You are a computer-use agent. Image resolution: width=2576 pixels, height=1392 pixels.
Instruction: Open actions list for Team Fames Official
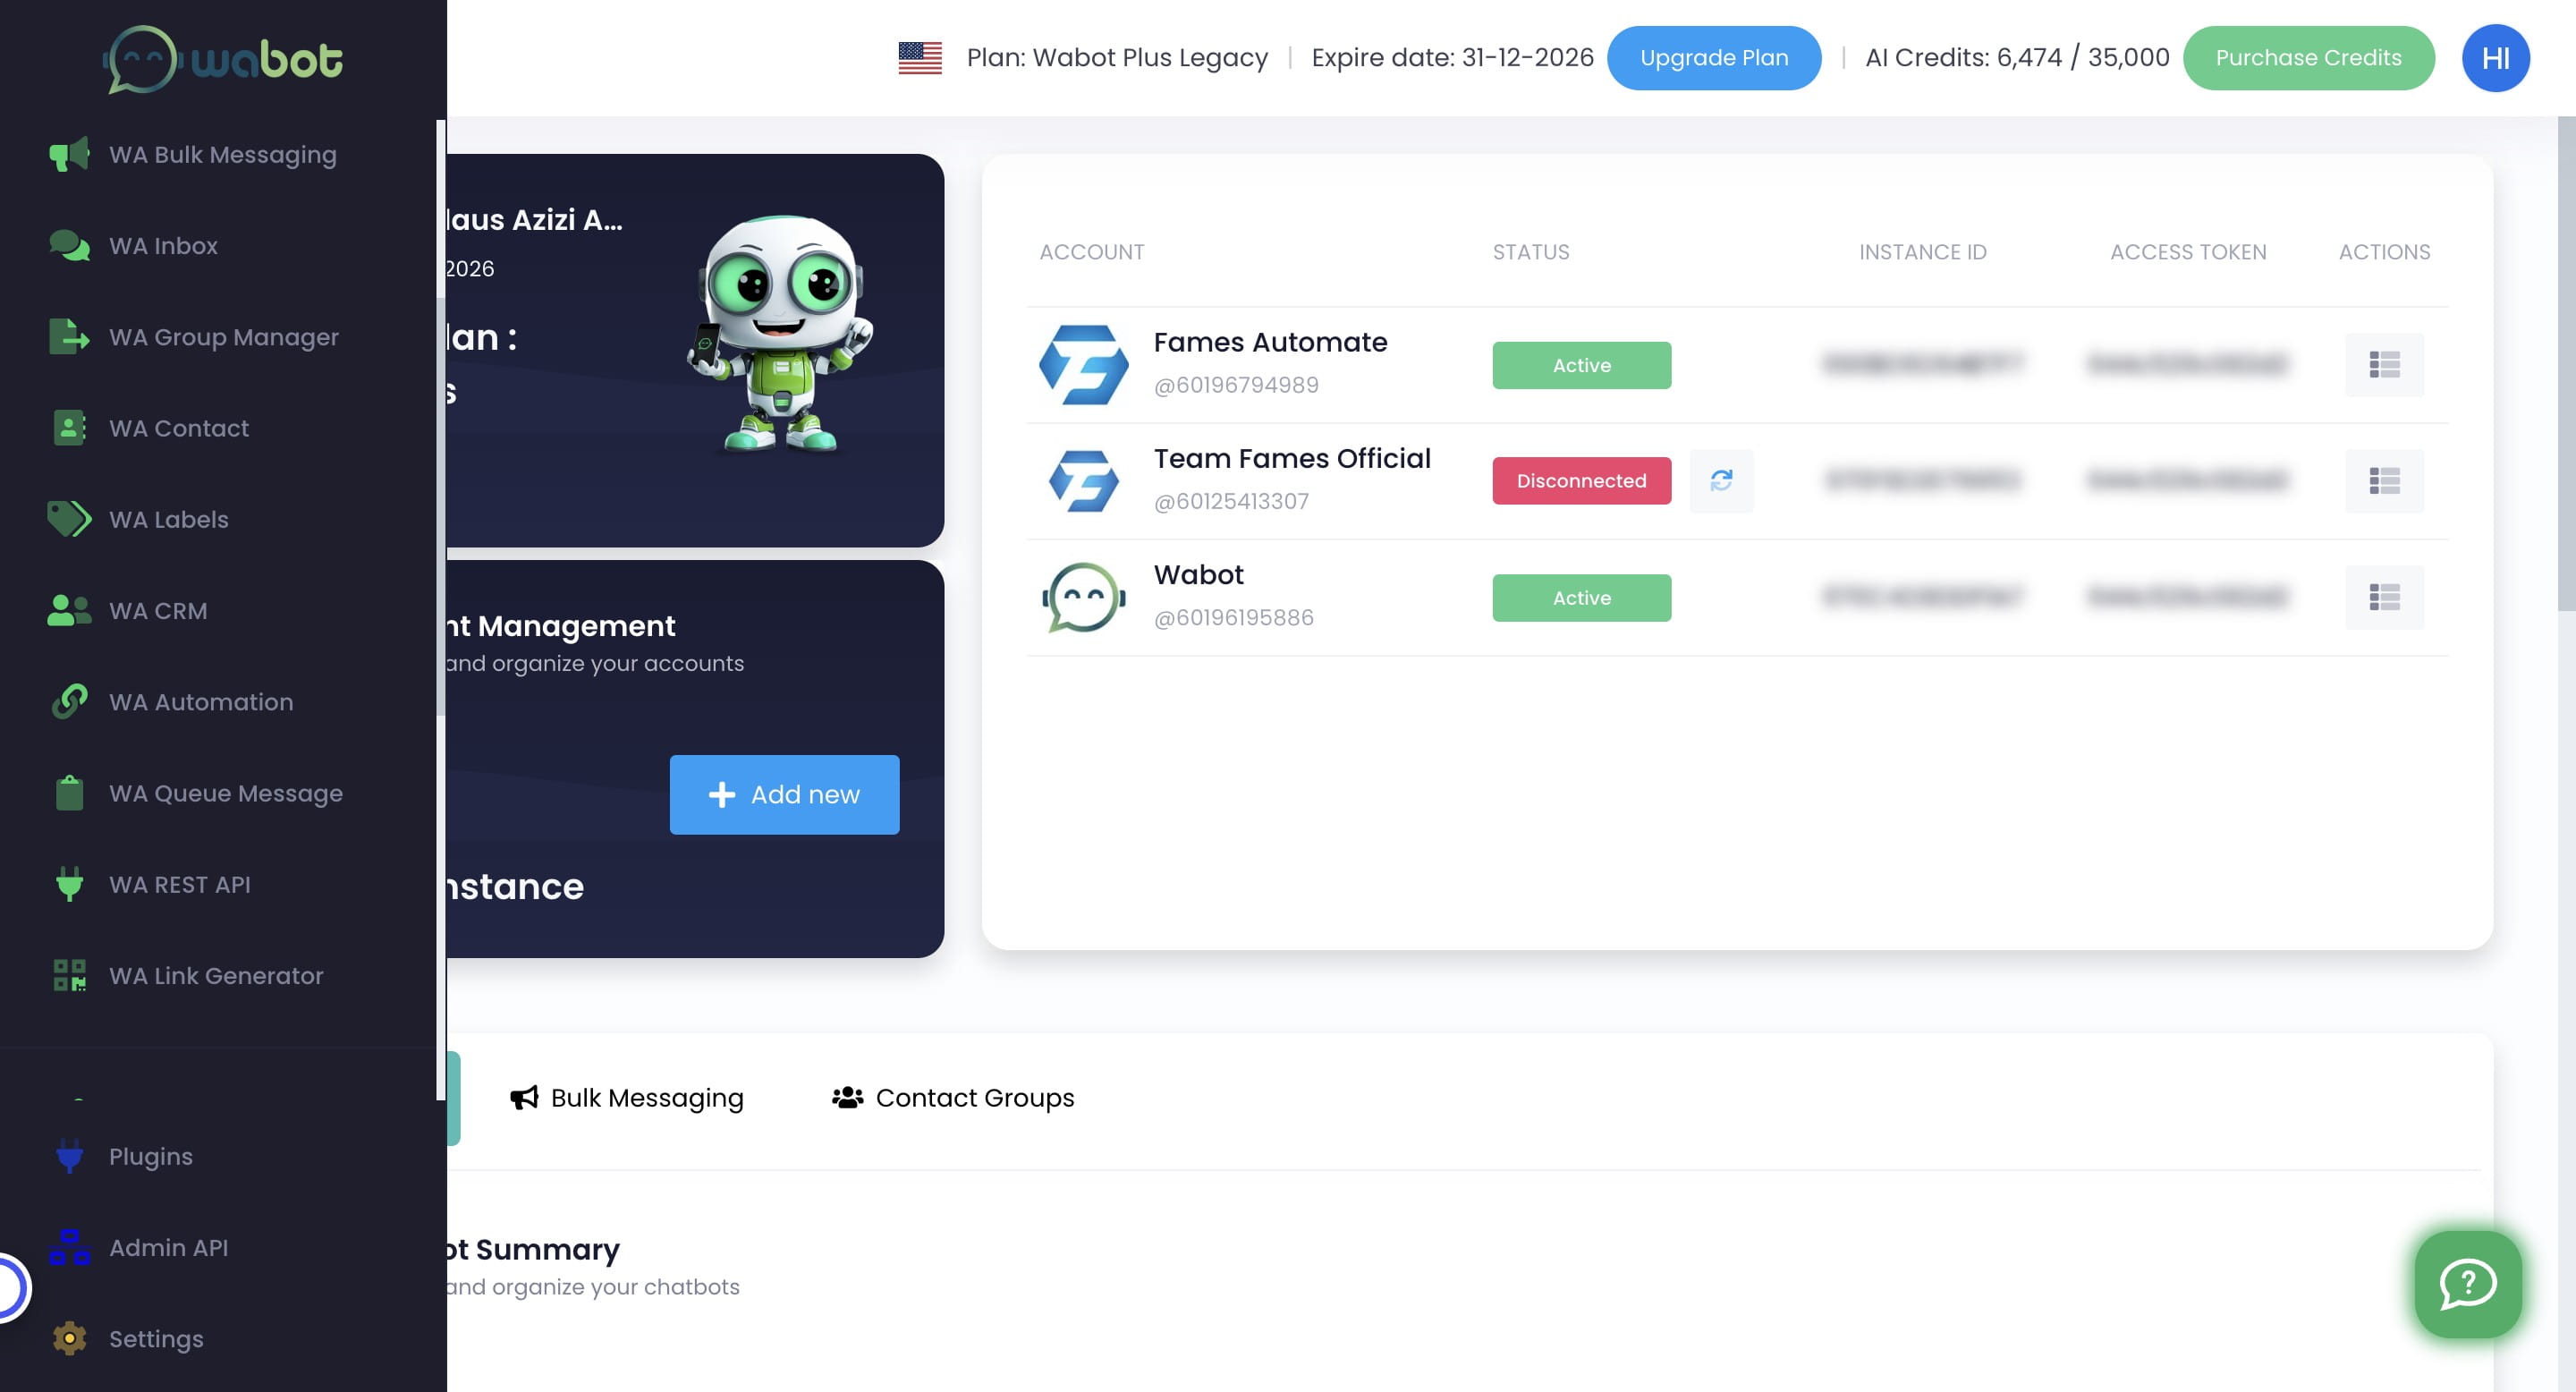click(x=2383, y=481)
